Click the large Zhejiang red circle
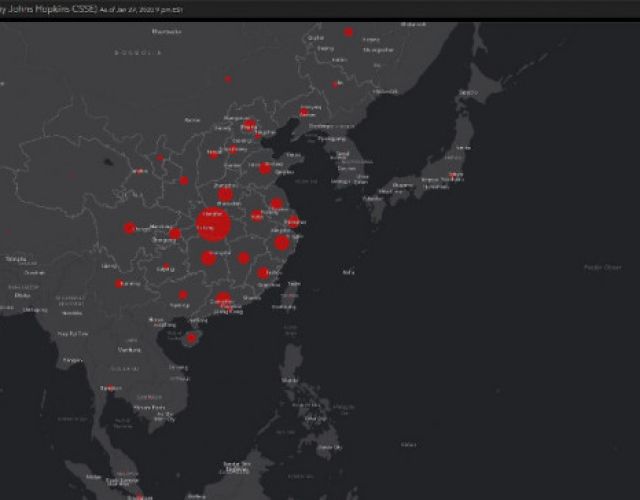The height and width of the screenshot is (500, 640). pyautogui.click(x=282, y=242)
